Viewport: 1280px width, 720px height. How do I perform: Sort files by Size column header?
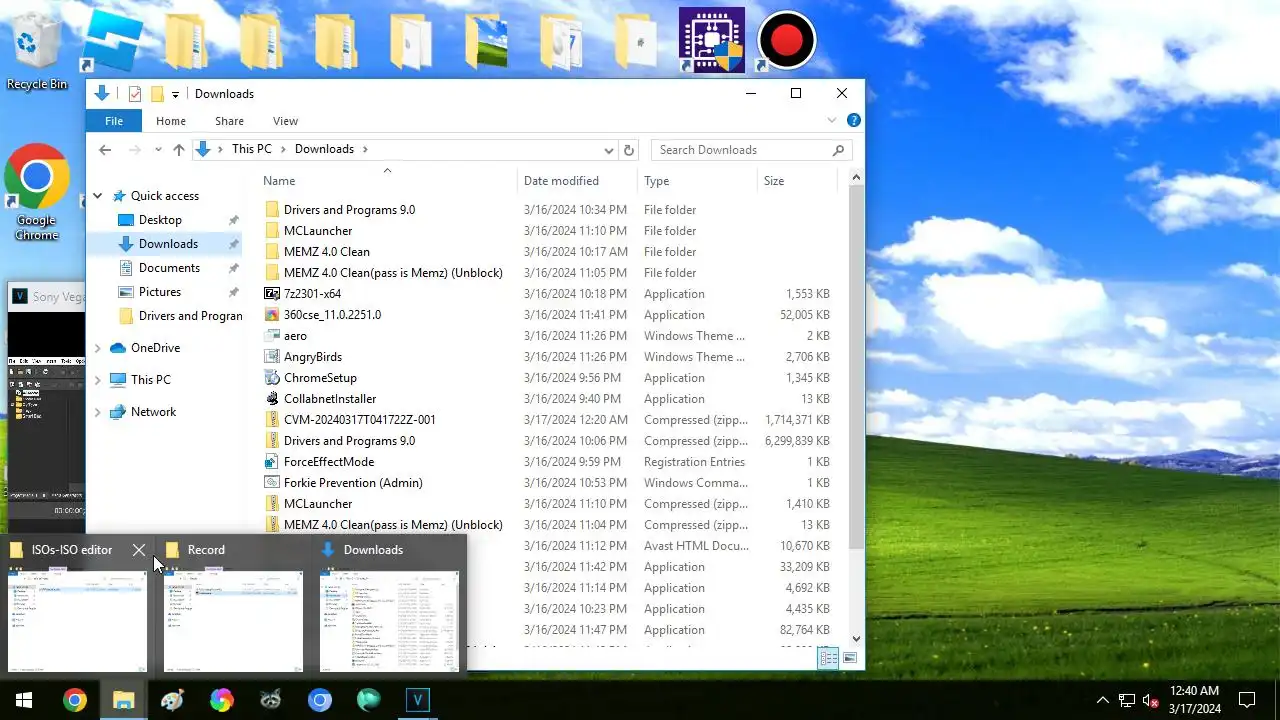[x=797, y=181]
